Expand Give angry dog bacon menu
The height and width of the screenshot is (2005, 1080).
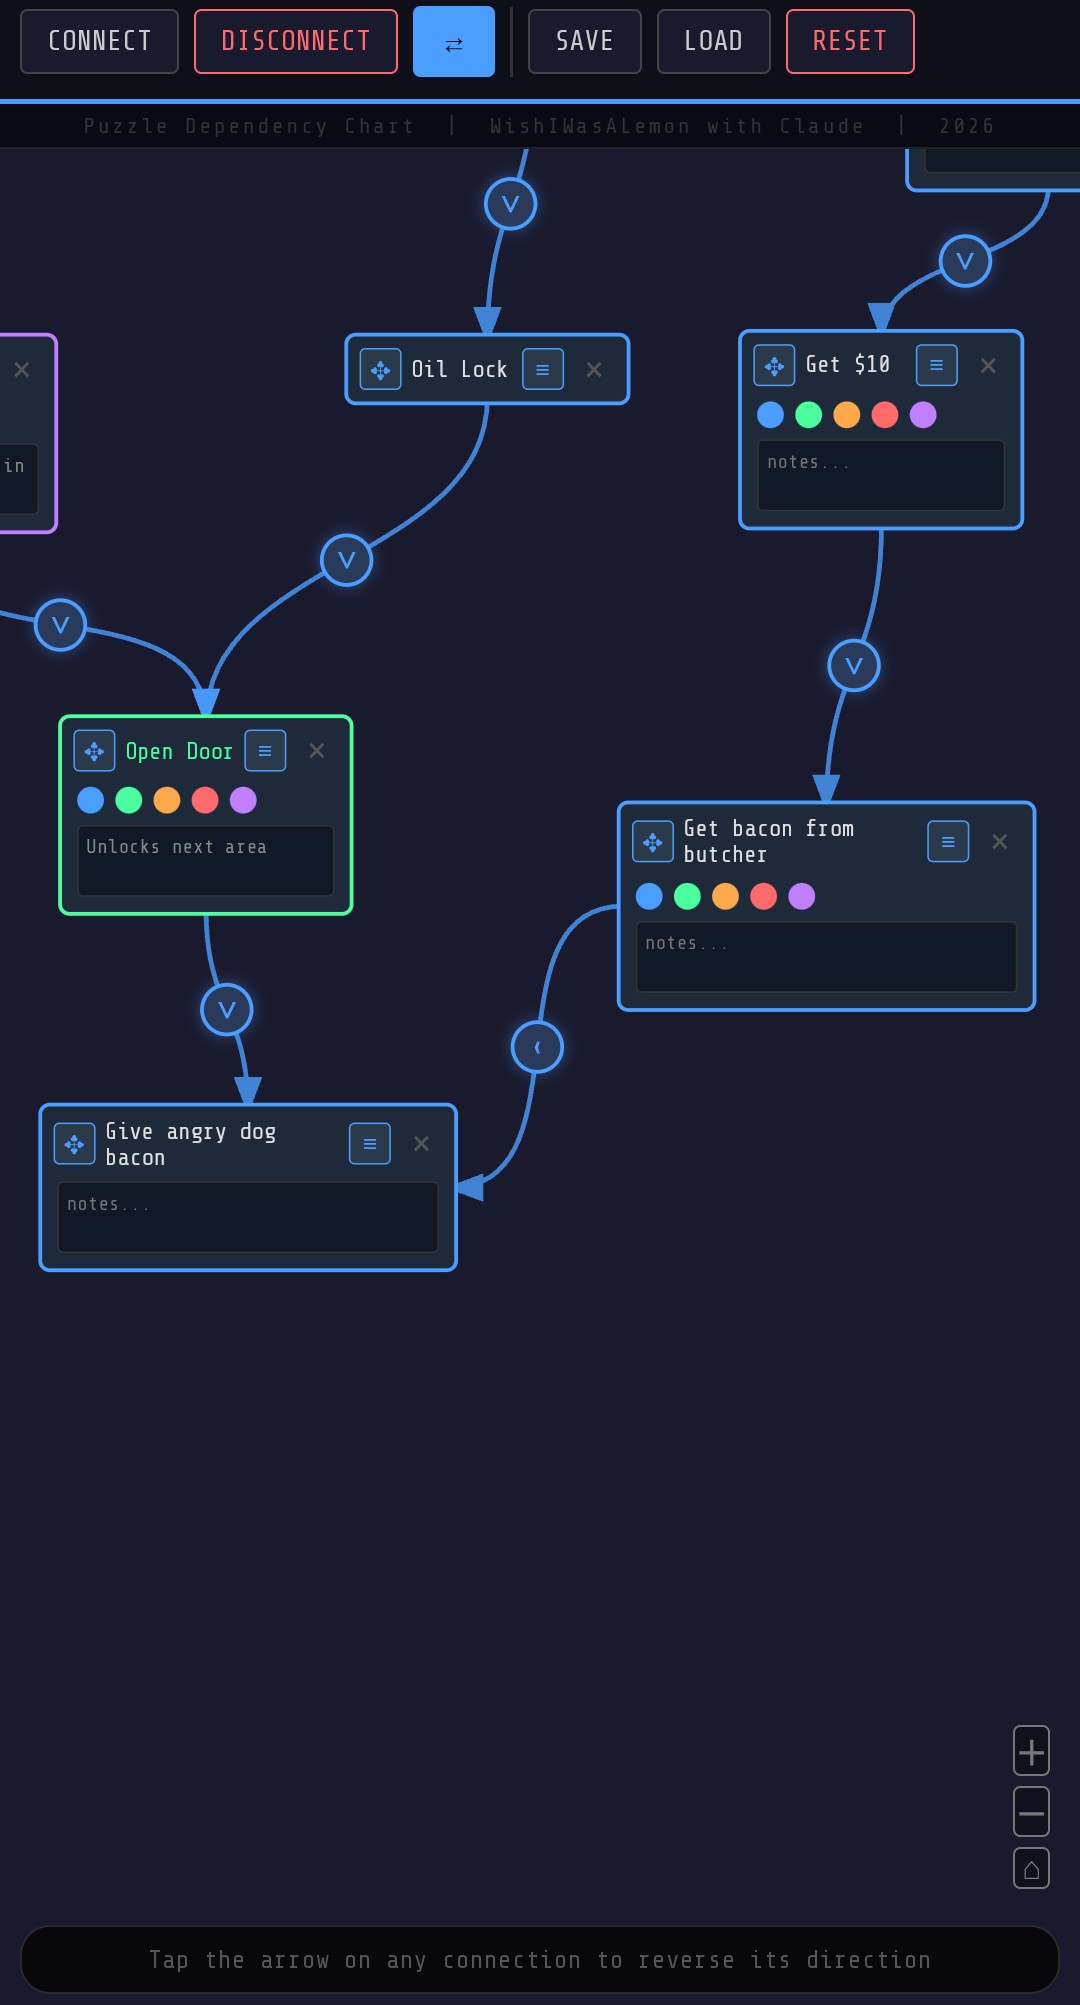click(x=370, y=1144)
